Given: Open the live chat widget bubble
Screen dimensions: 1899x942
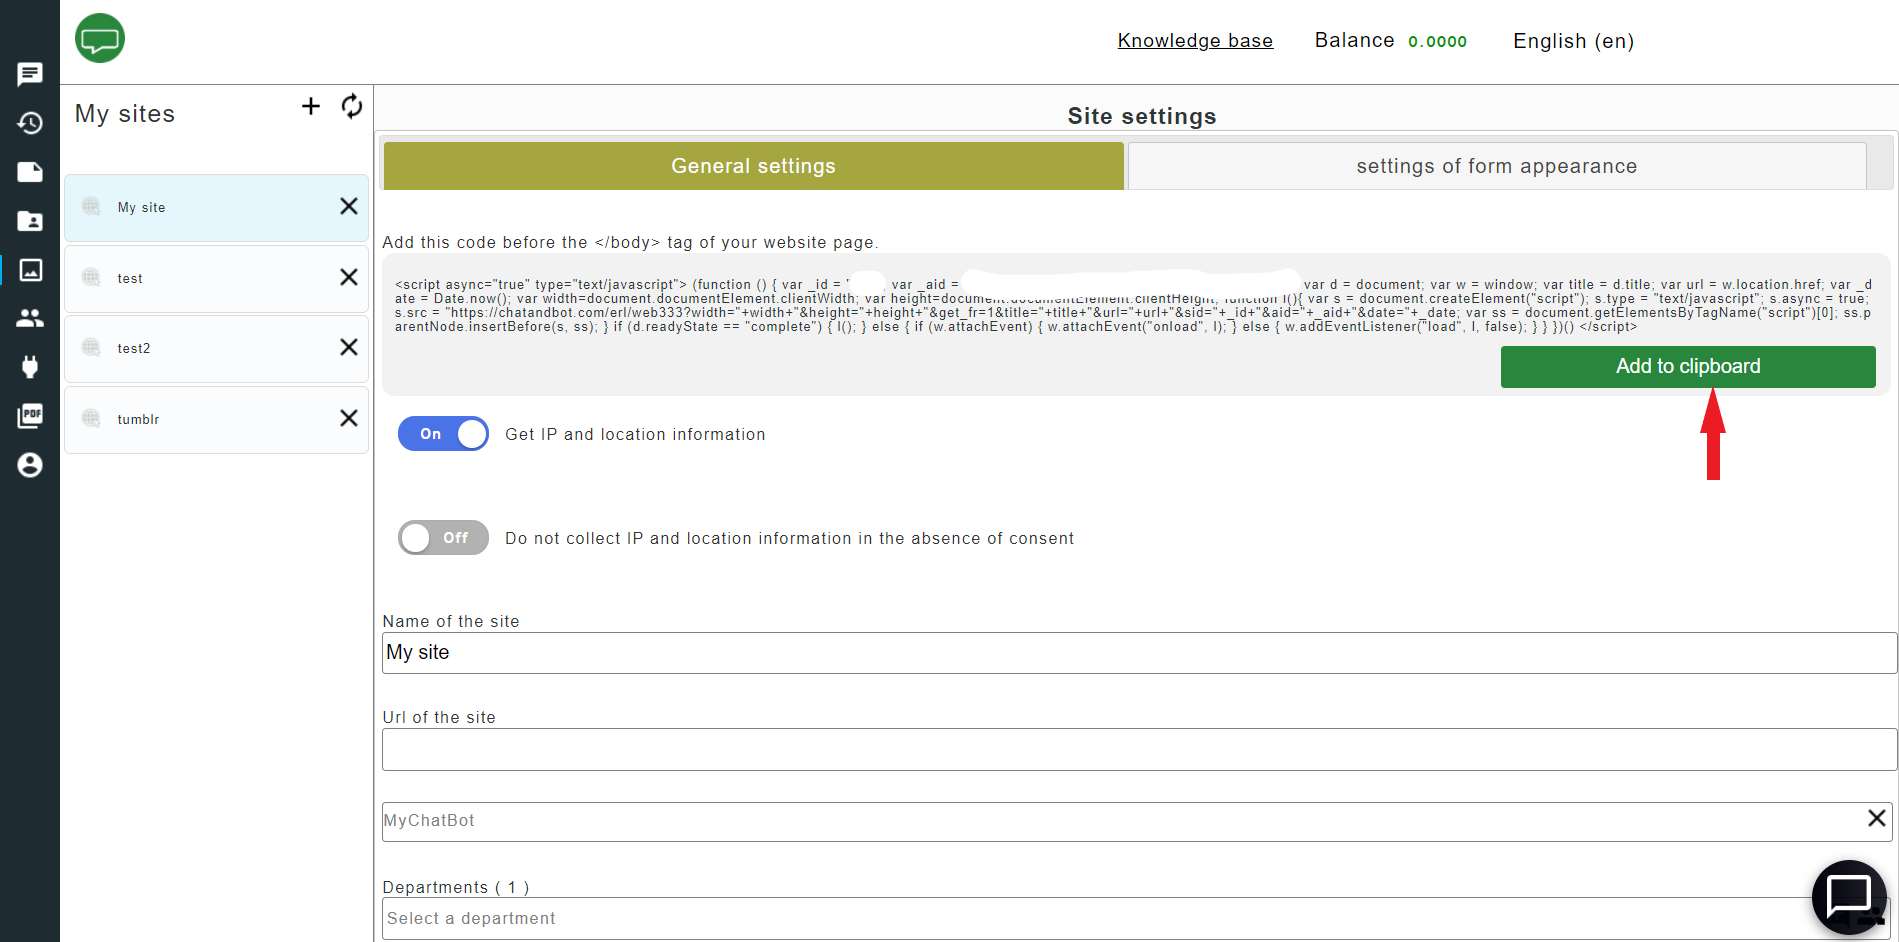Looking at the screenshot, I should point(1848,896).
